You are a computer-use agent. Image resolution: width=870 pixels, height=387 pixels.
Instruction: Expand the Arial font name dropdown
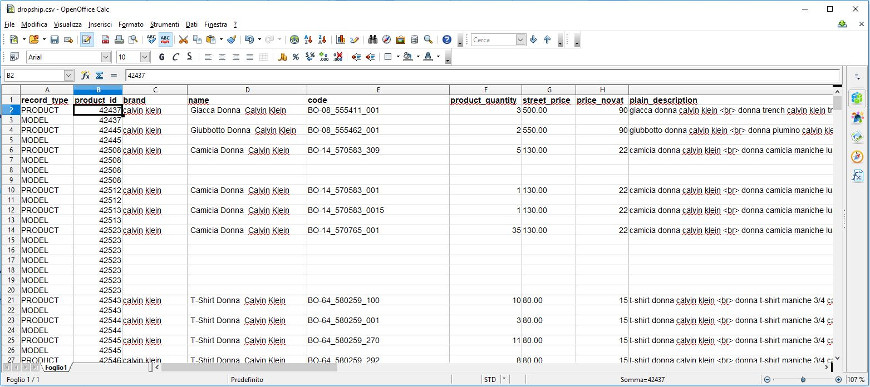coord(105,57)
